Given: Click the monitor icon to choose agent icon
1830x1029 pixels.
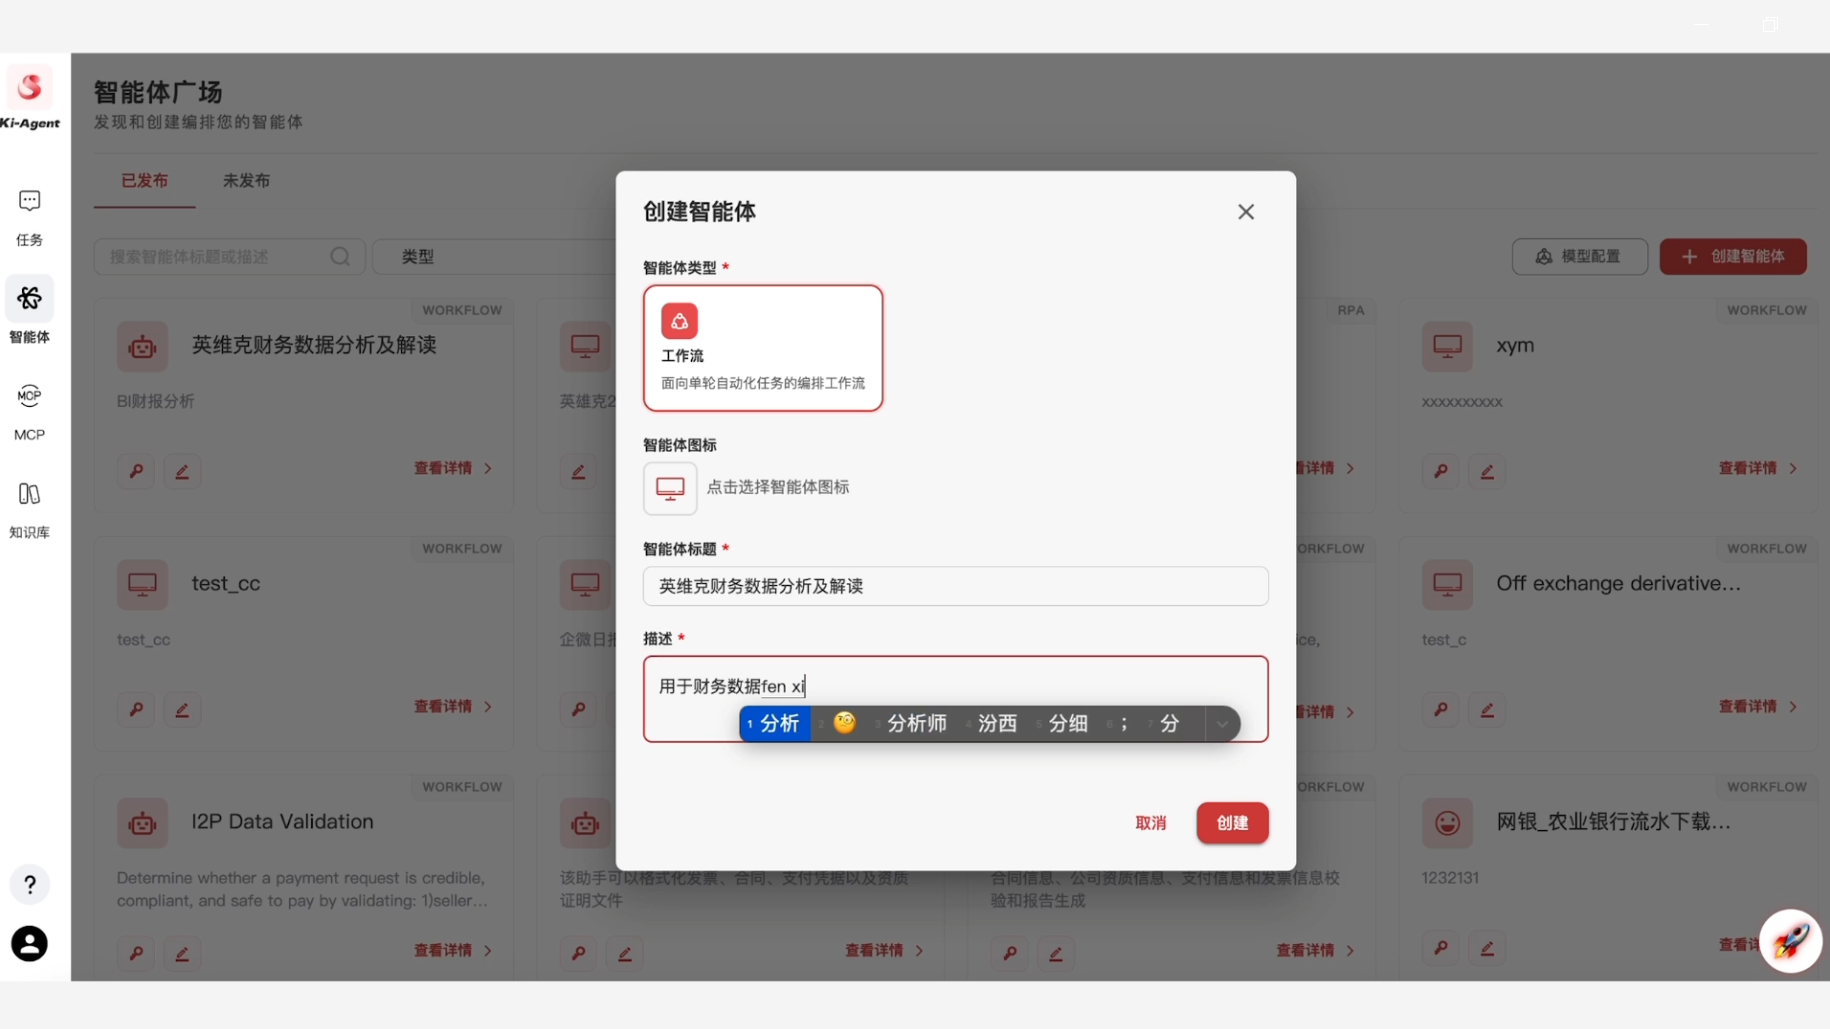Looking at the screenshot, I should point(670,488).
